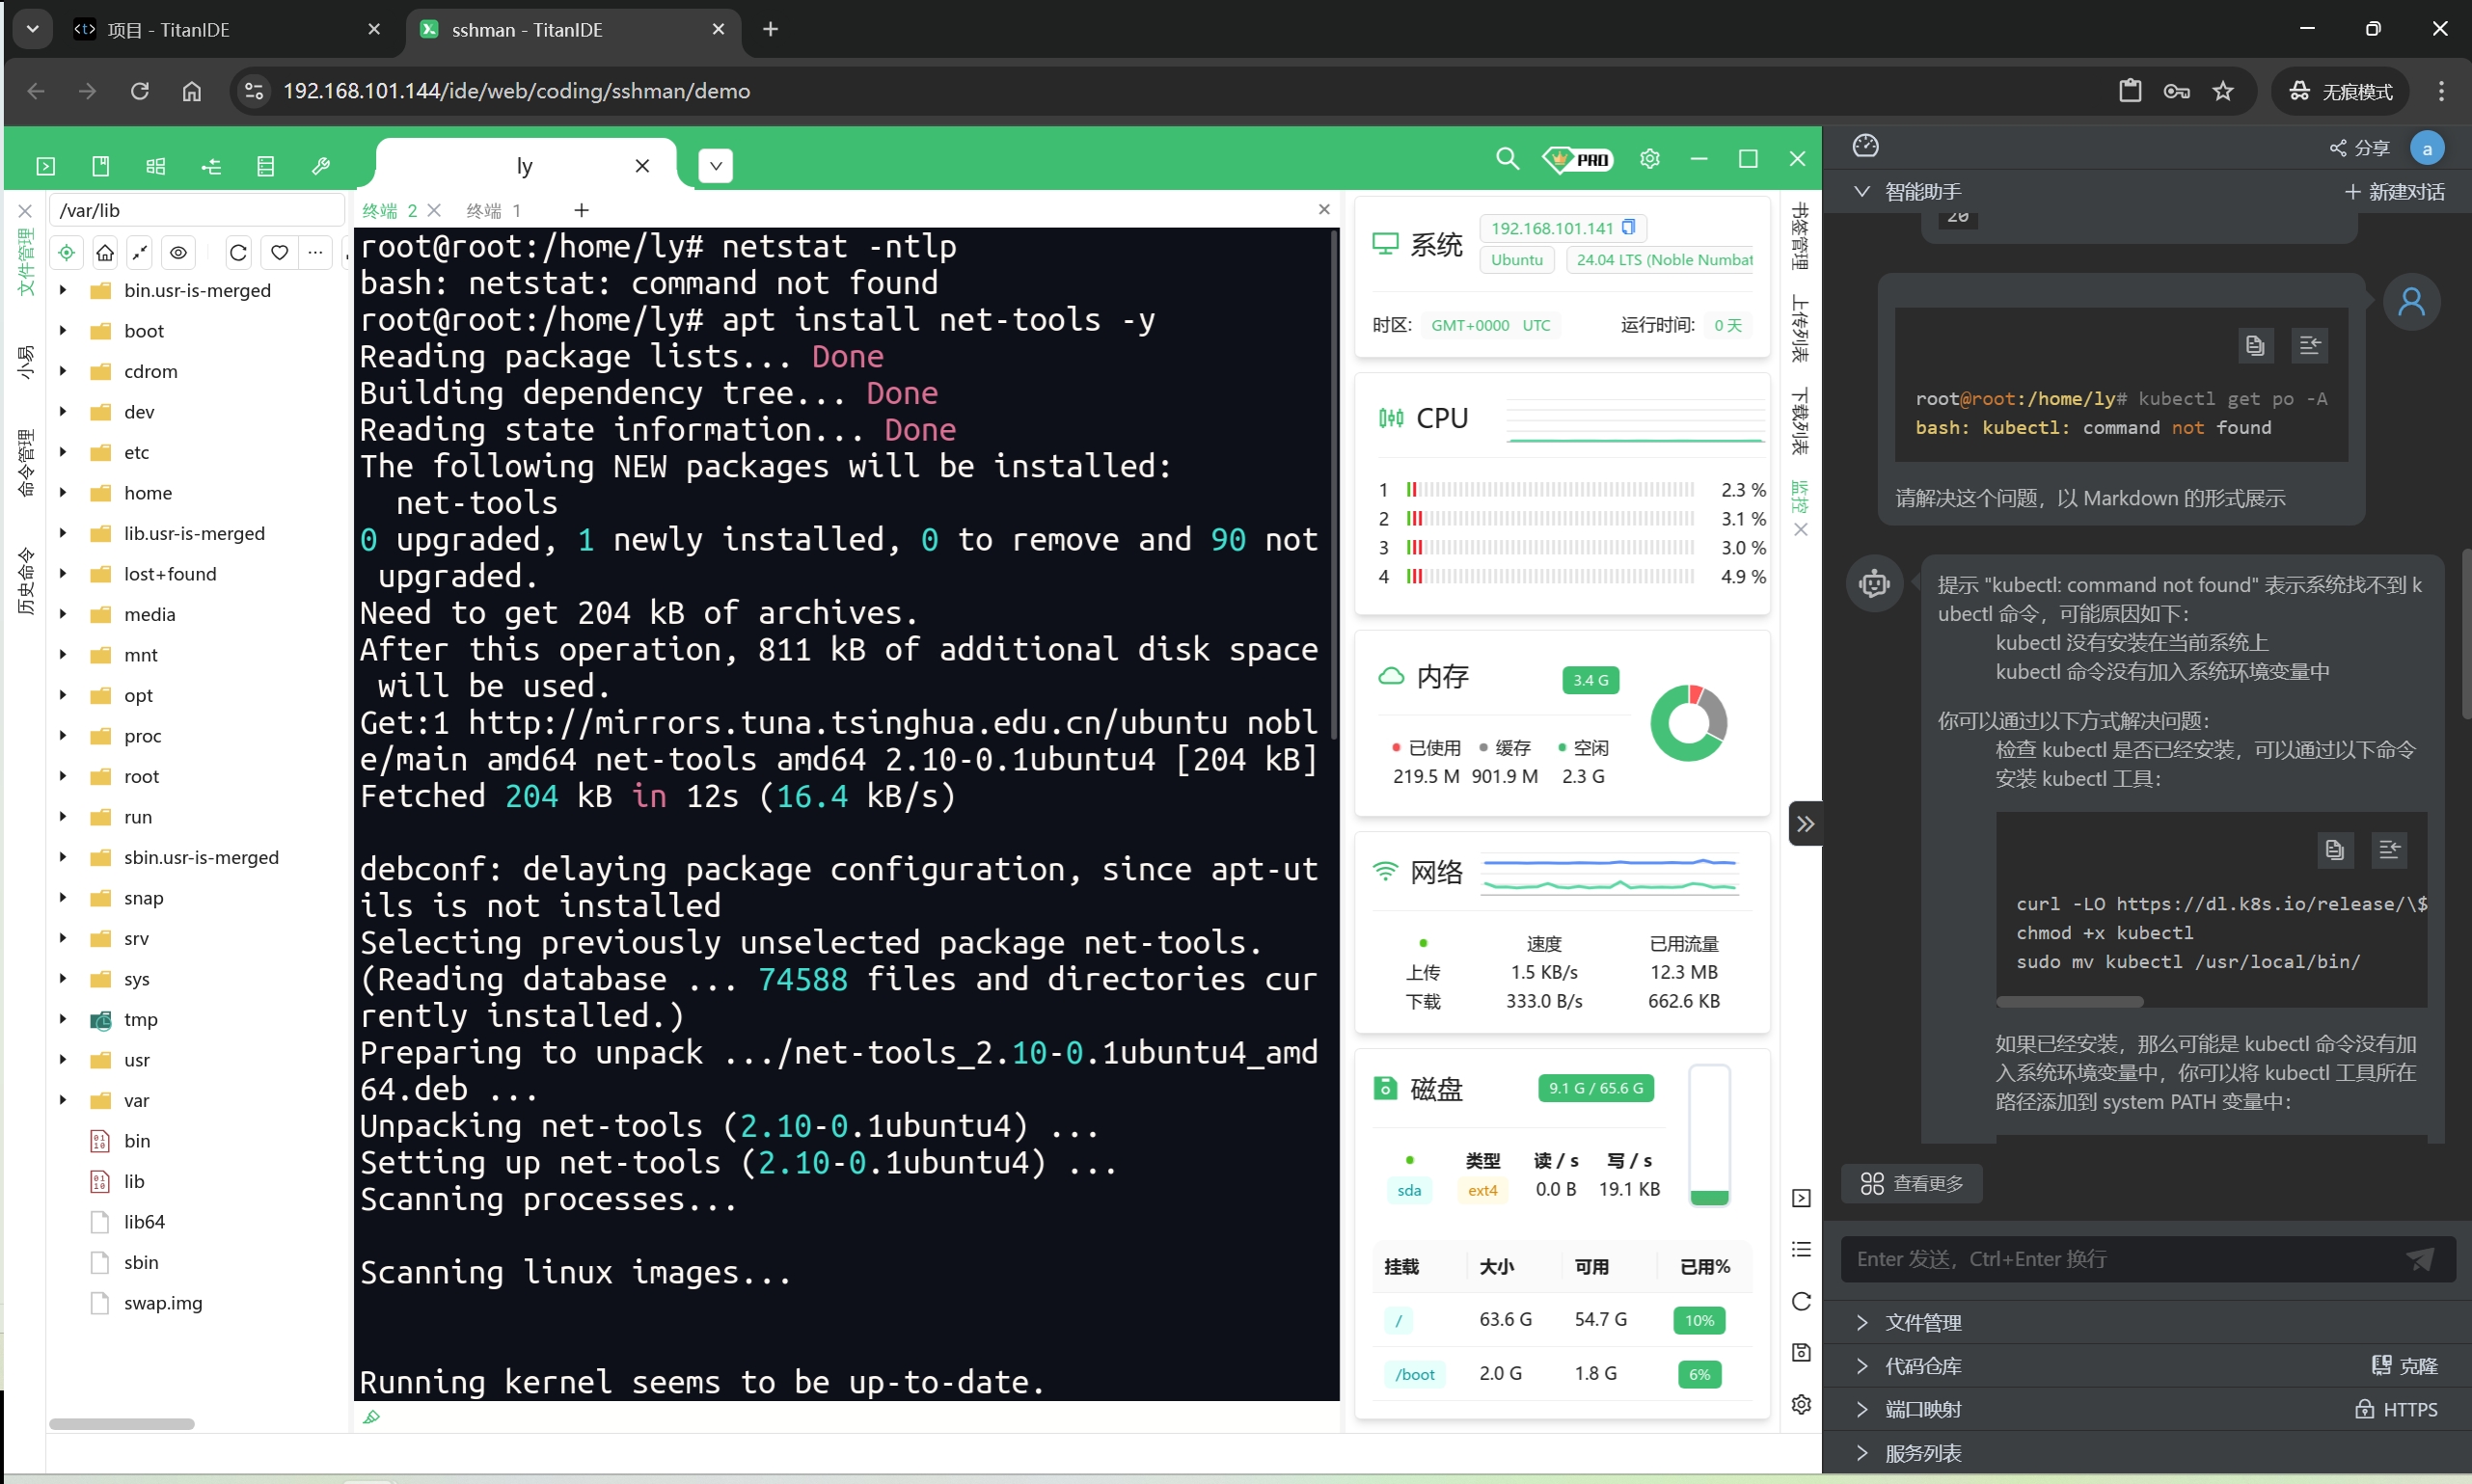The width and height of the screenshot is (2472, 1484).
Task: Switch to 终端 1 terminal tab
Action: [493, 210]
